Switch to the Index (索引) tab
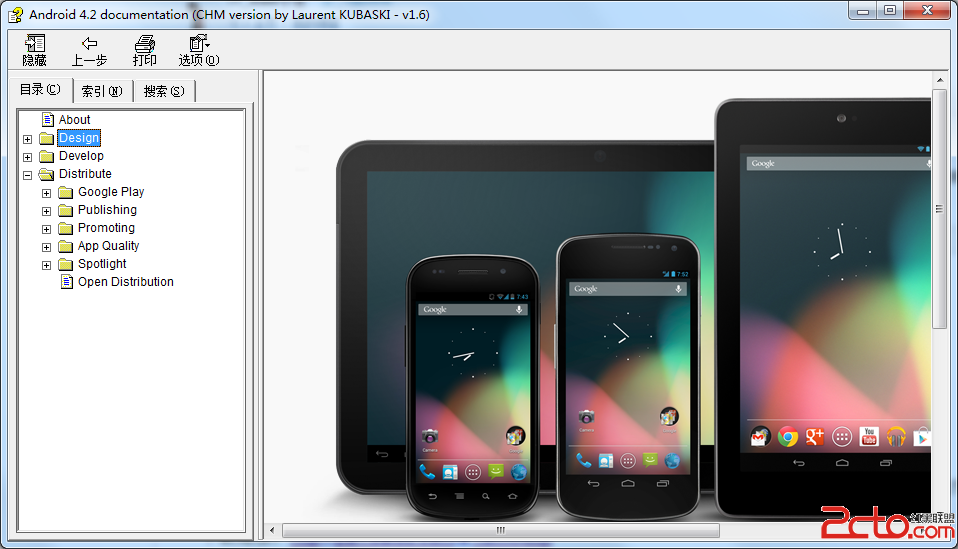The height and width of the screenshot is (549, 958). (102, 92)
